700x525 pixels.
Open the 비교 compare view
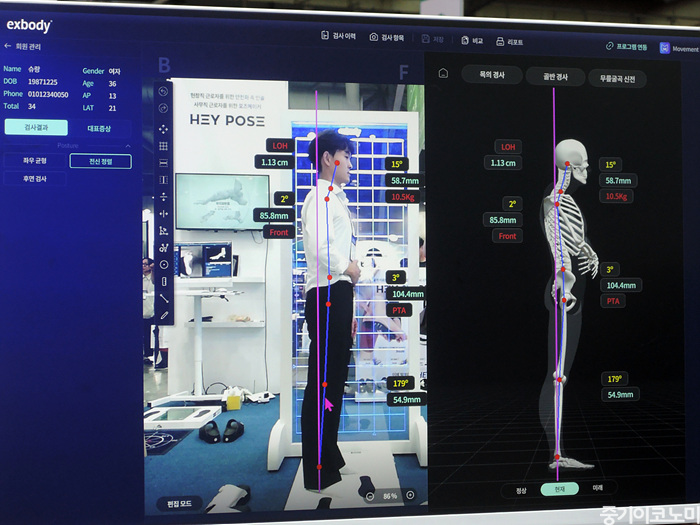coord(472,41)
